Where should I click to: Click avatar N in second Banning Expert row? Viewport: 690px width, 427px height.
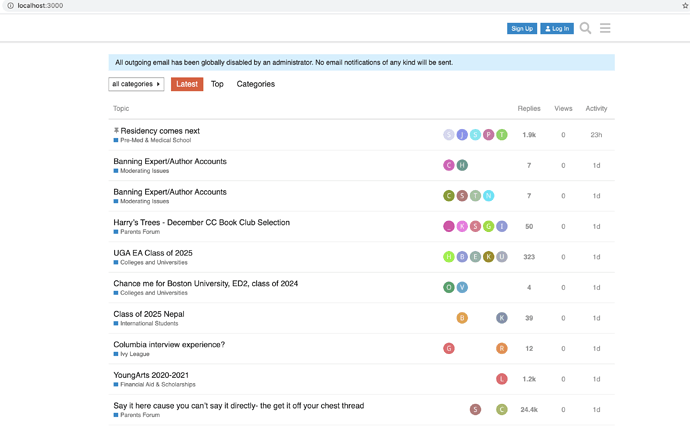(x=488, y=196)
